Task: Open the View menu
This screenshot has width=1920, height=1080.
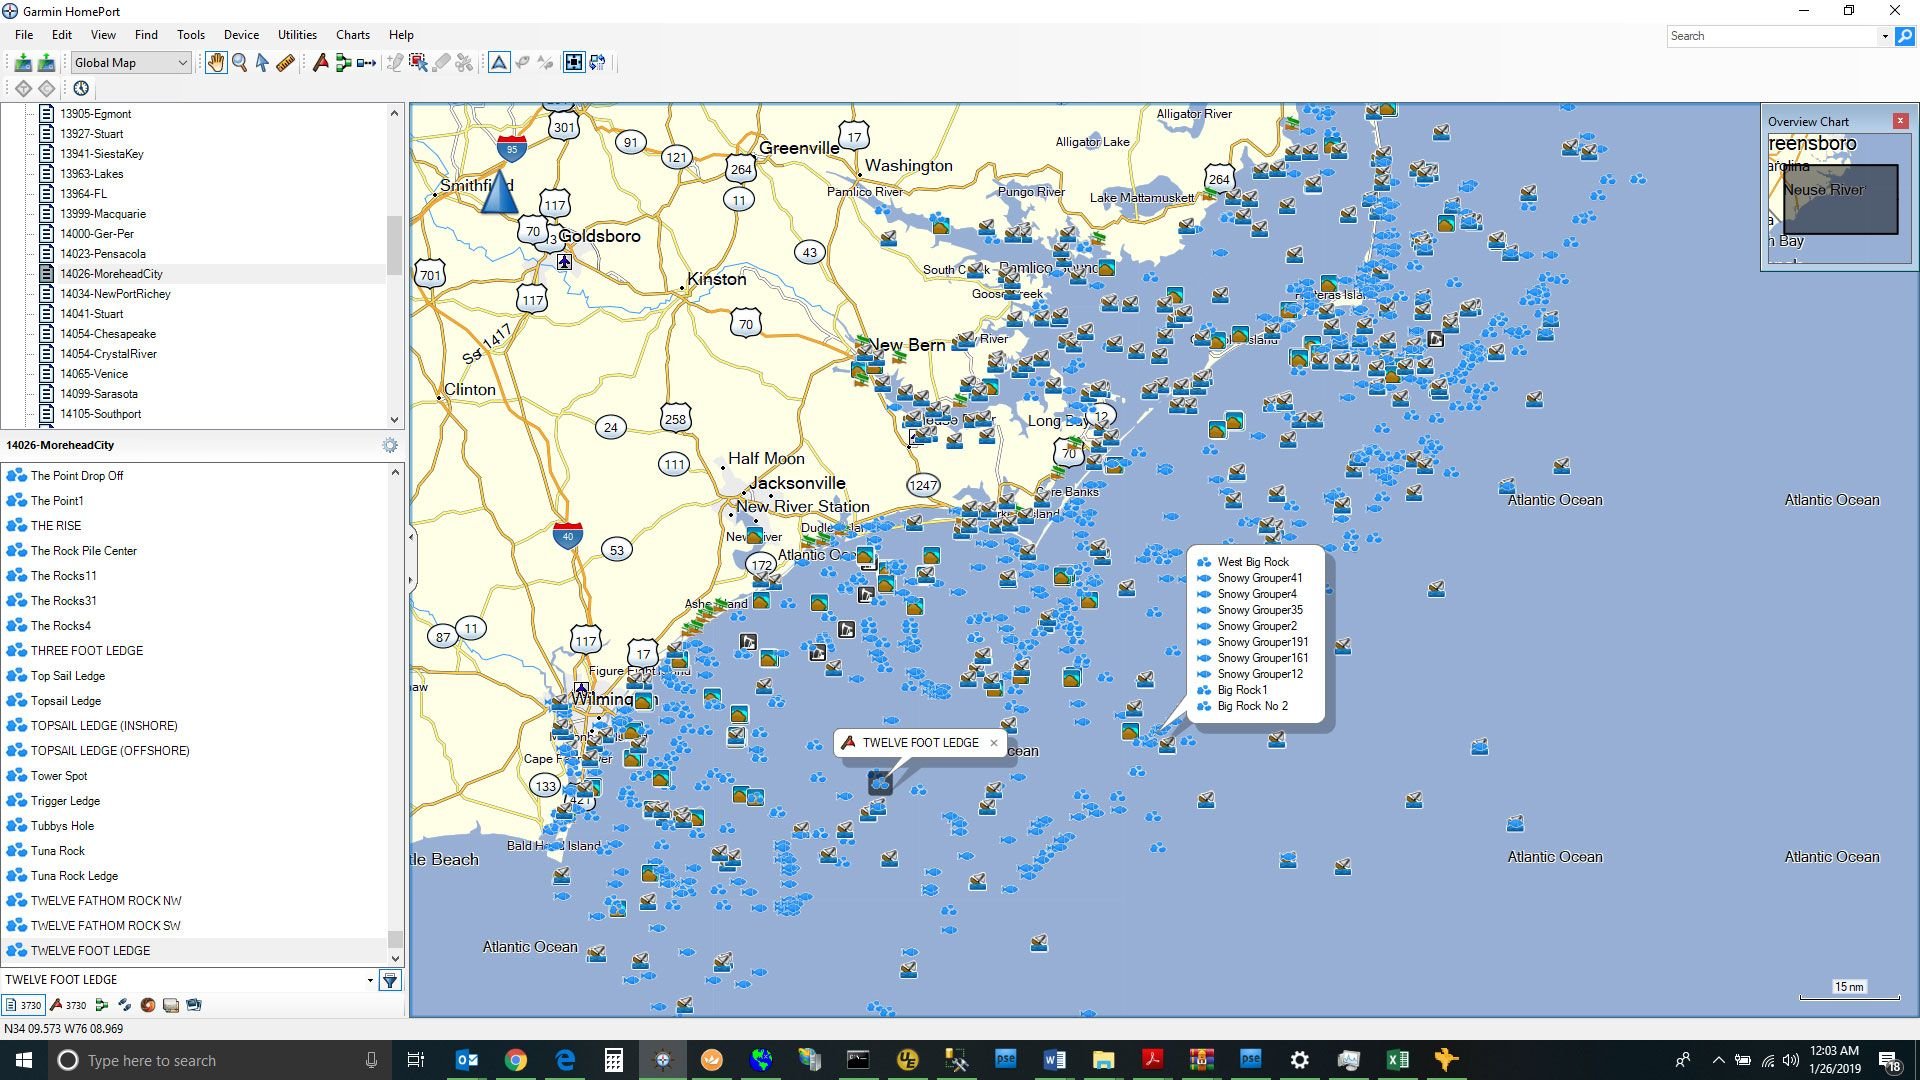Action: pos(103,35)
